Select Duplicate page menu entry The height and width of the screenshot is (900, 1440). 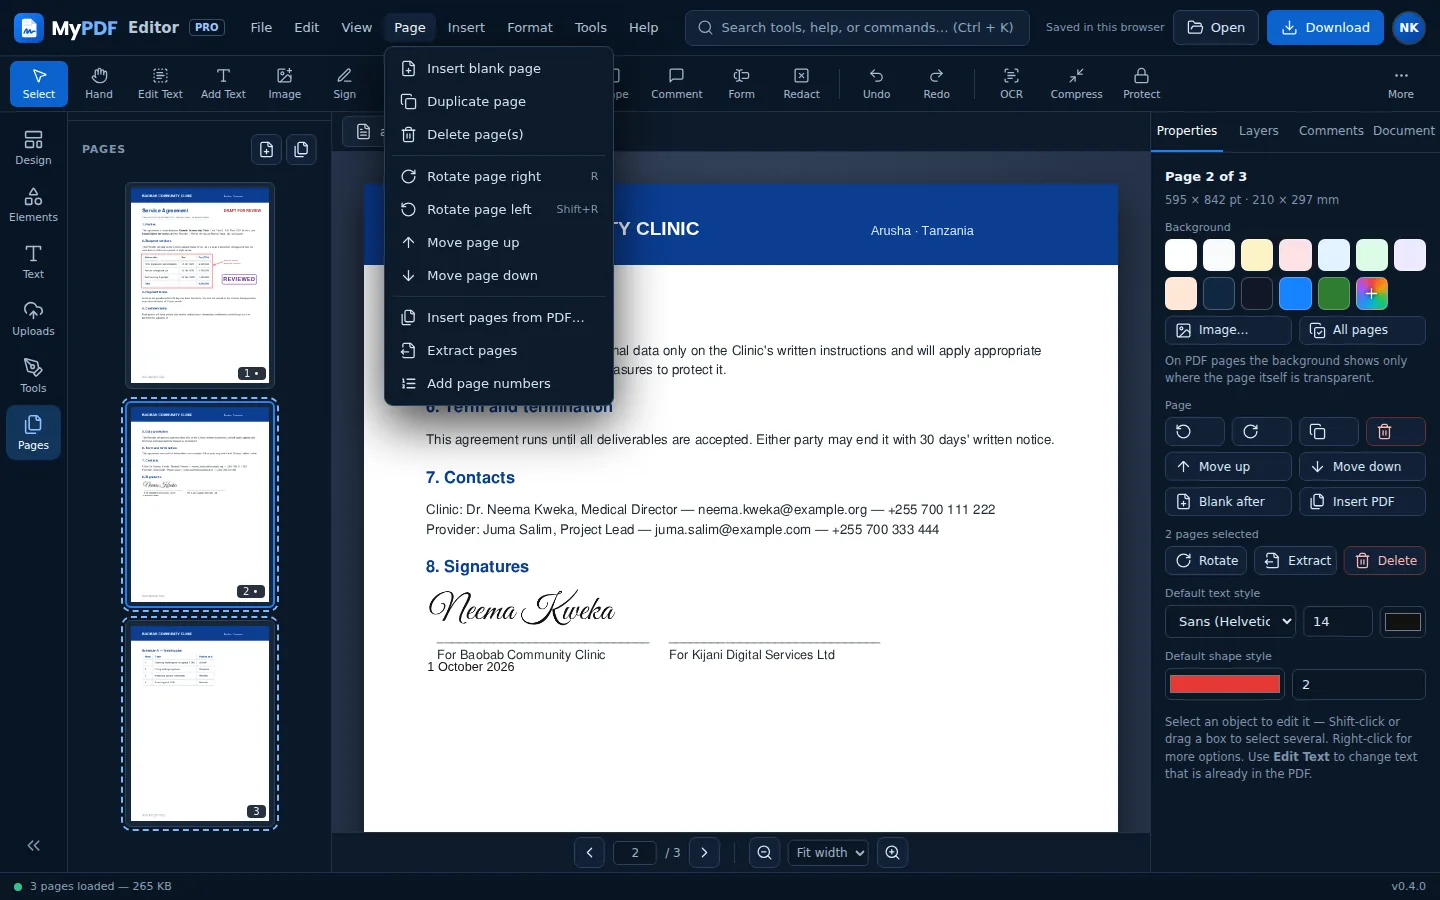coord(499,102)
